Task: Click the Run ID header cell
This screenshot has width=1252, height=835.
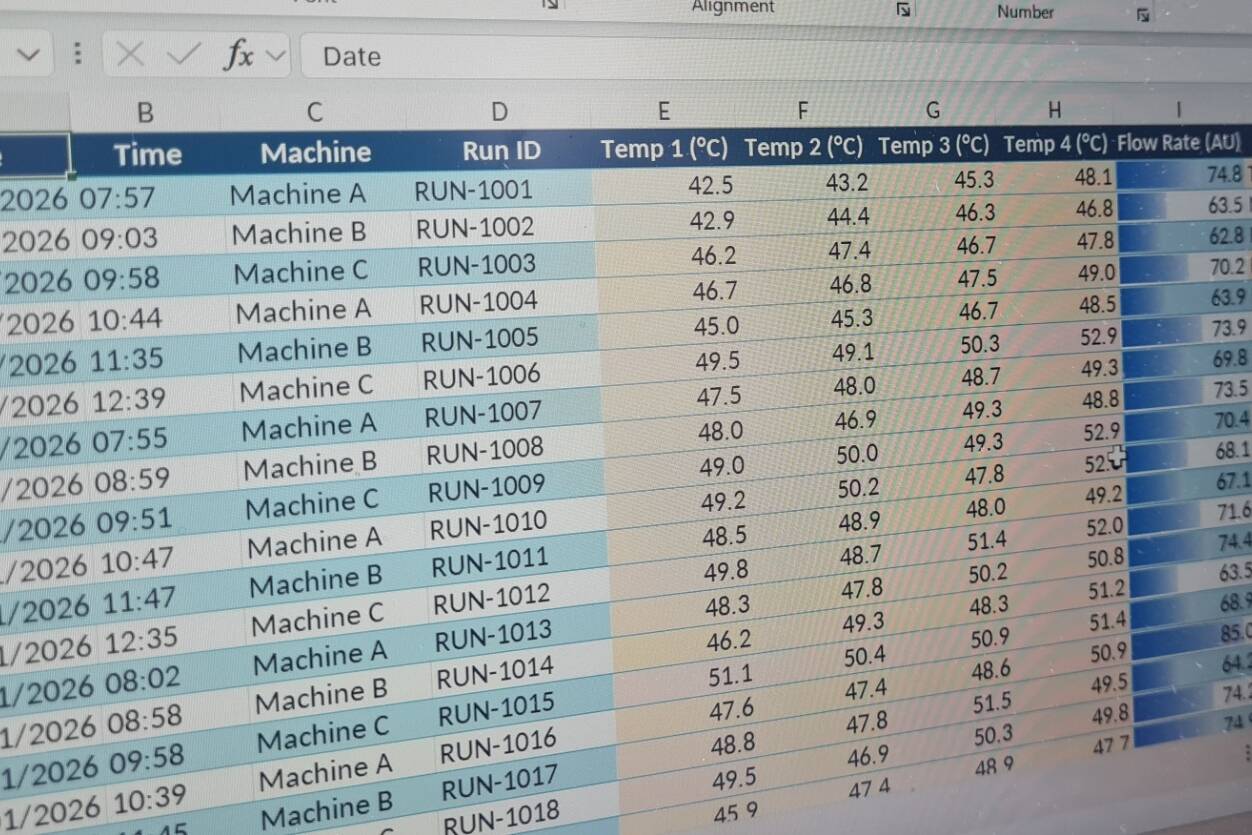Action: (501, 151)
